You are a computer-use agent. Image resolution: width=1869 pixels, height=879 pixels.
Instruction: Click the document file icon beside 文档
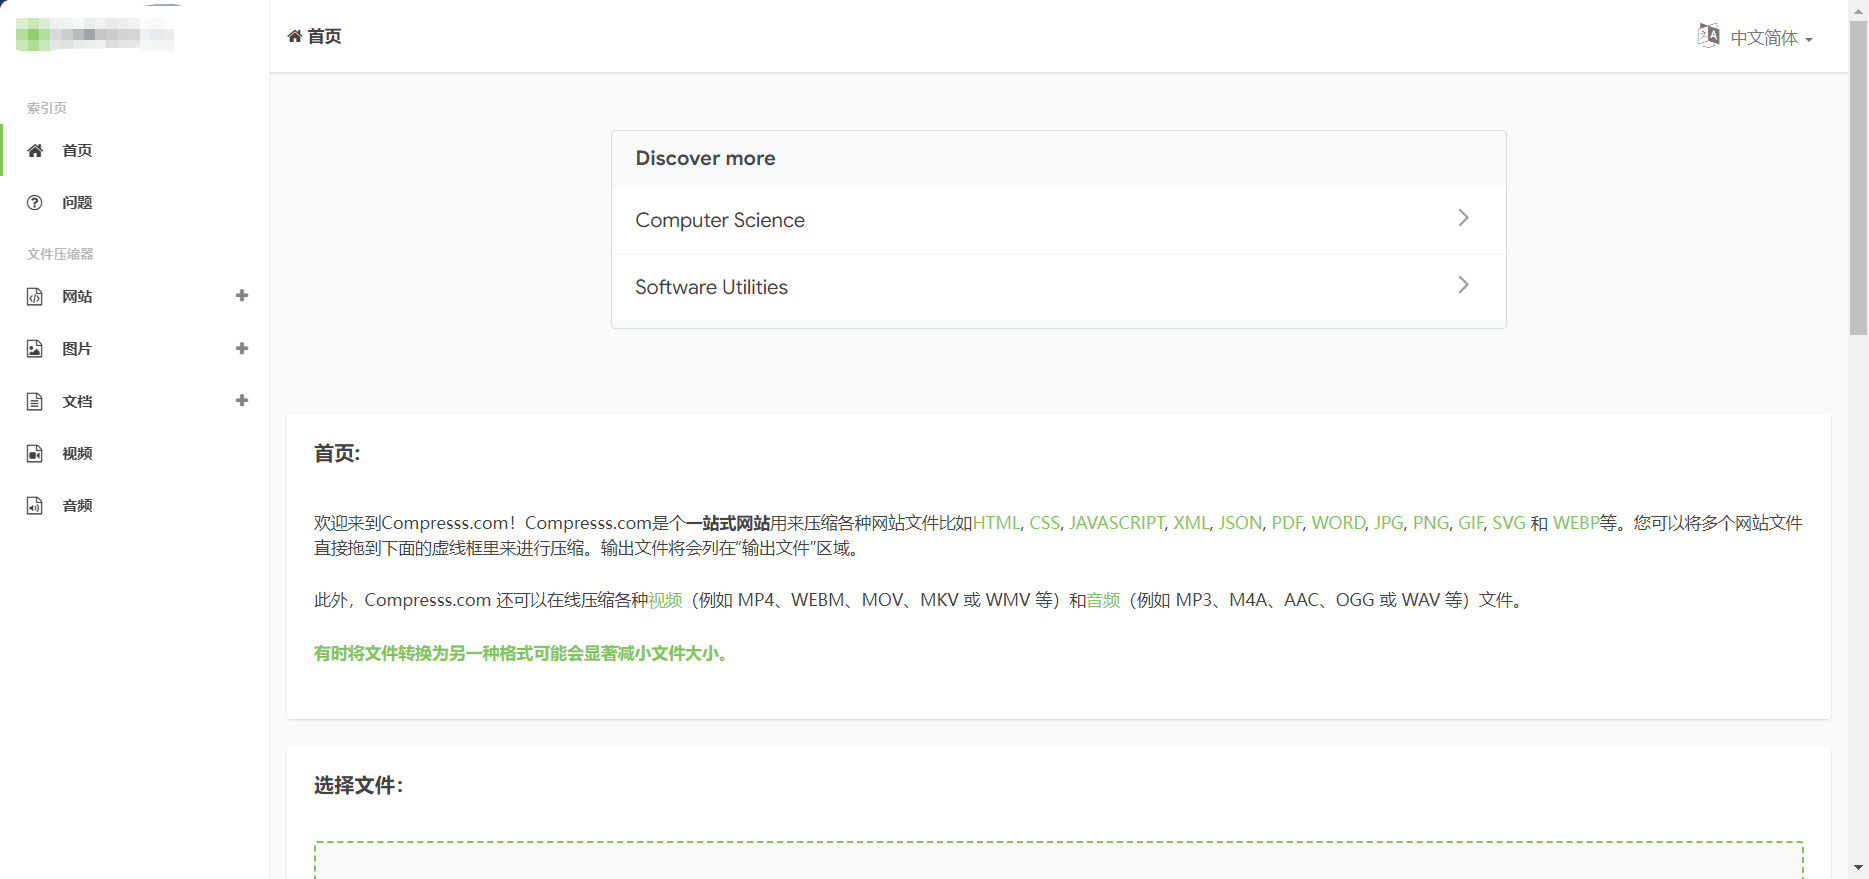(35, 401)
